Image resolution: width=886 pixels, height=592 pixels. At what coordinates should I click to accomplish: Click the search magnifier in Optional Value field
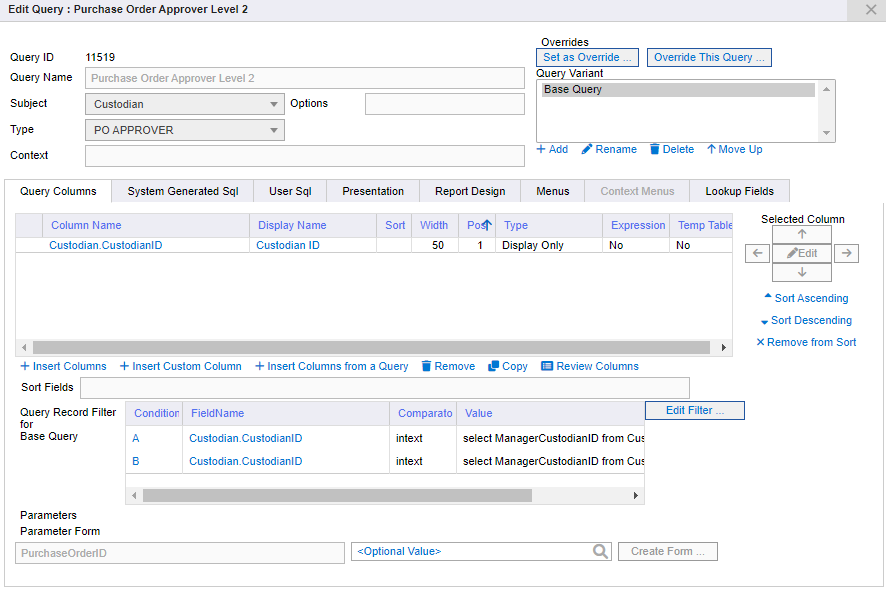click(x=600, y=551)
